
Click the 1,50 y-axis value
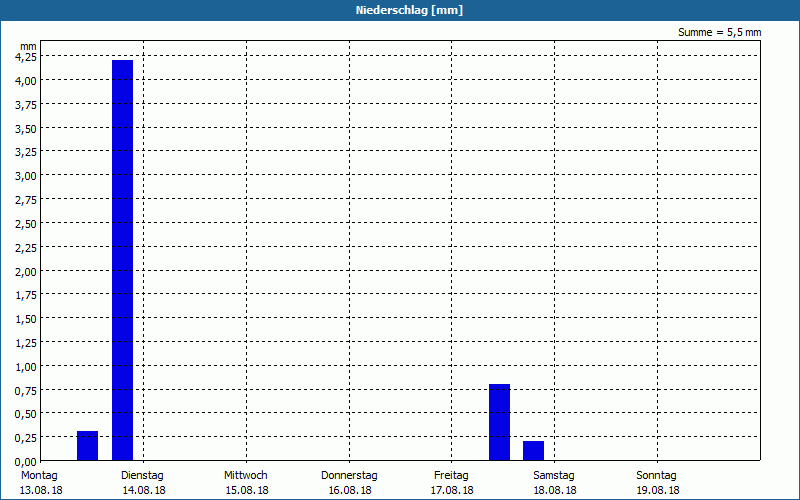pyautogui.click(x=26, y=319)
